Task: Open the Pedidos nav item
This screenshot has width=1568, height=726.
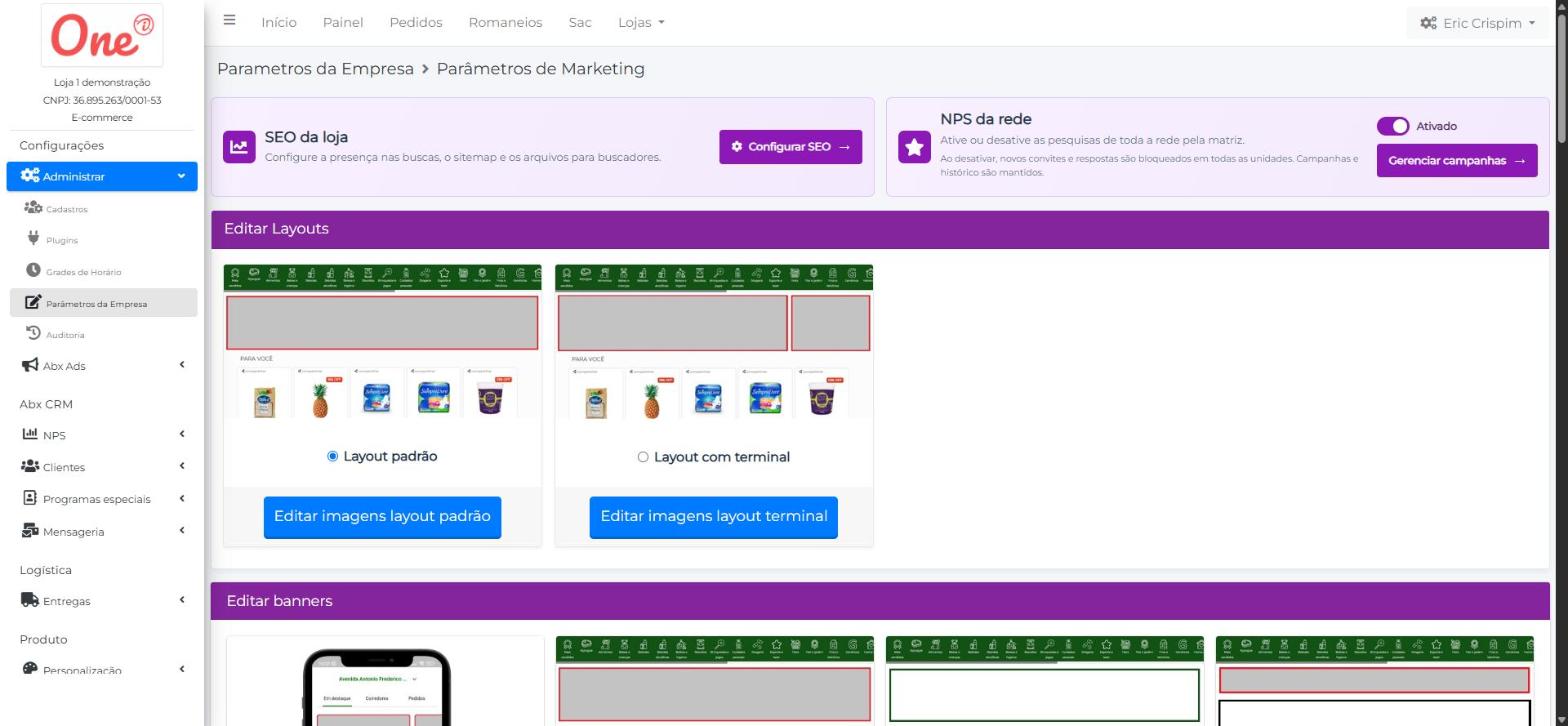Action: pyautogui.click(x=416, y=22)
